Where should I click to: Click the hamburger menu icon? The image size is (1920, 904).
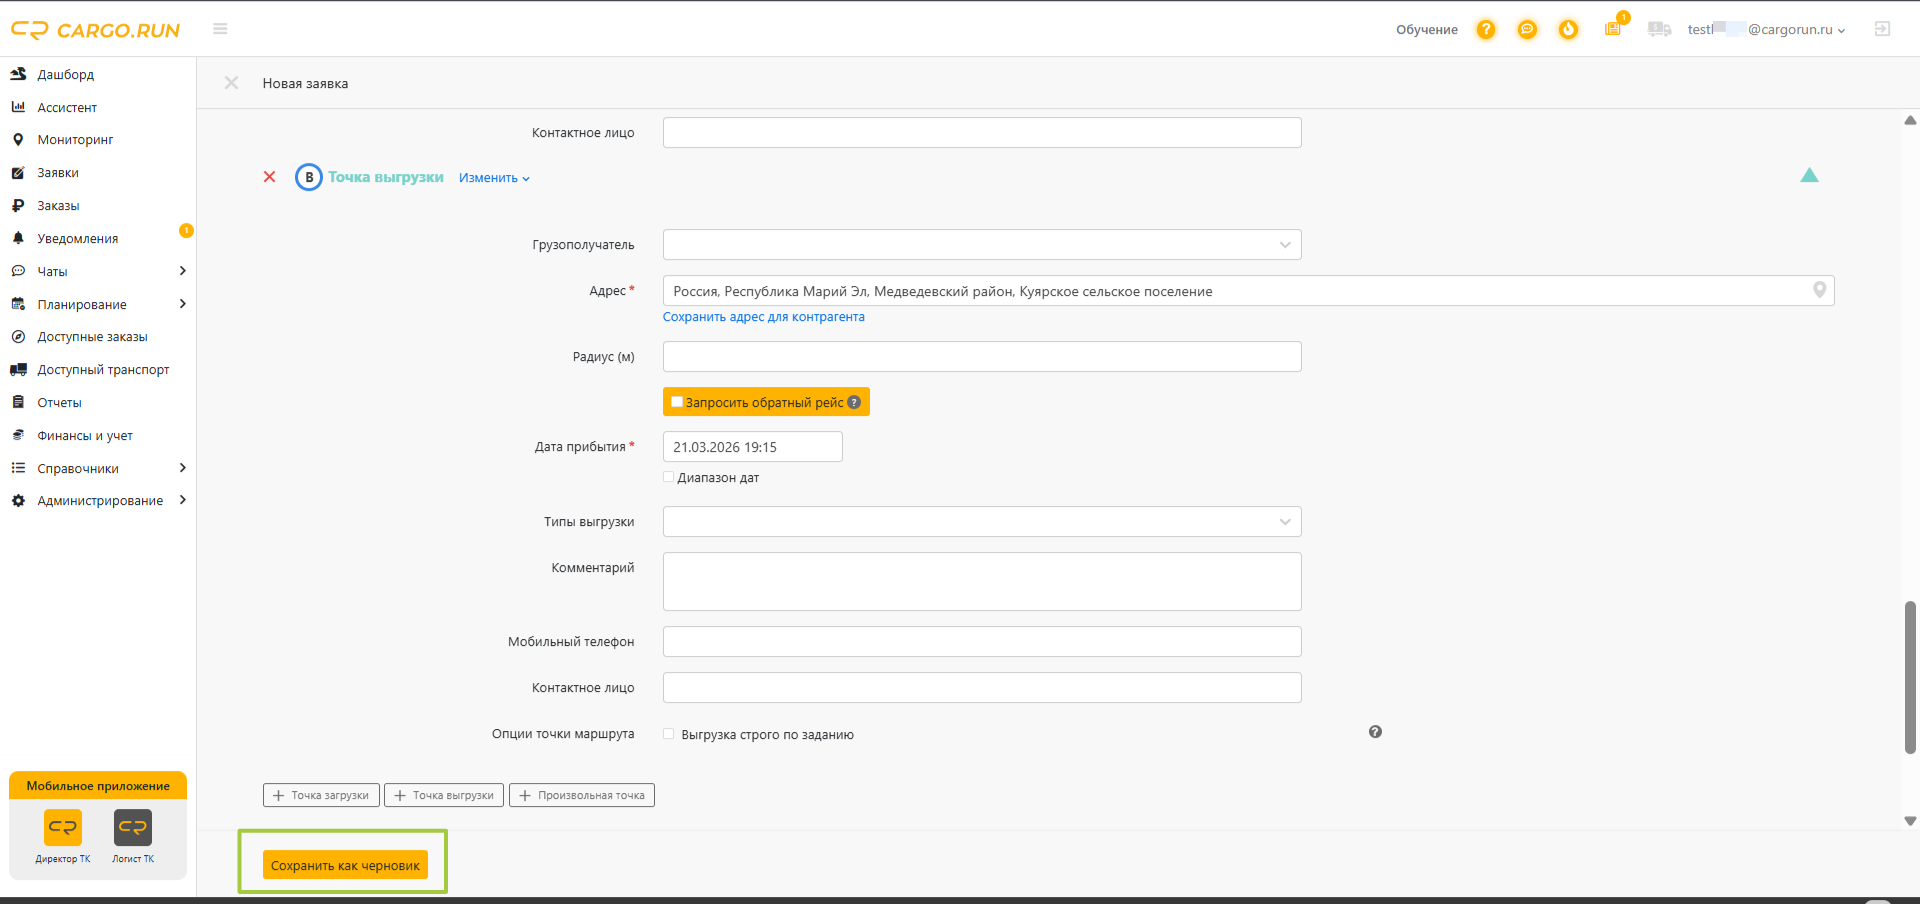click(x=220, y=29)
